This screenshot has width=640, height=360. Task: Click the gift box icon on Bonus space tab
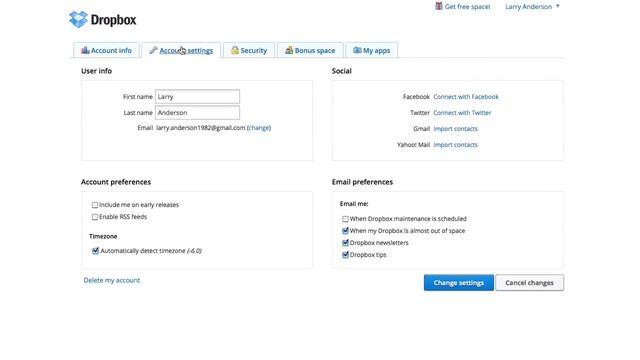289,50
